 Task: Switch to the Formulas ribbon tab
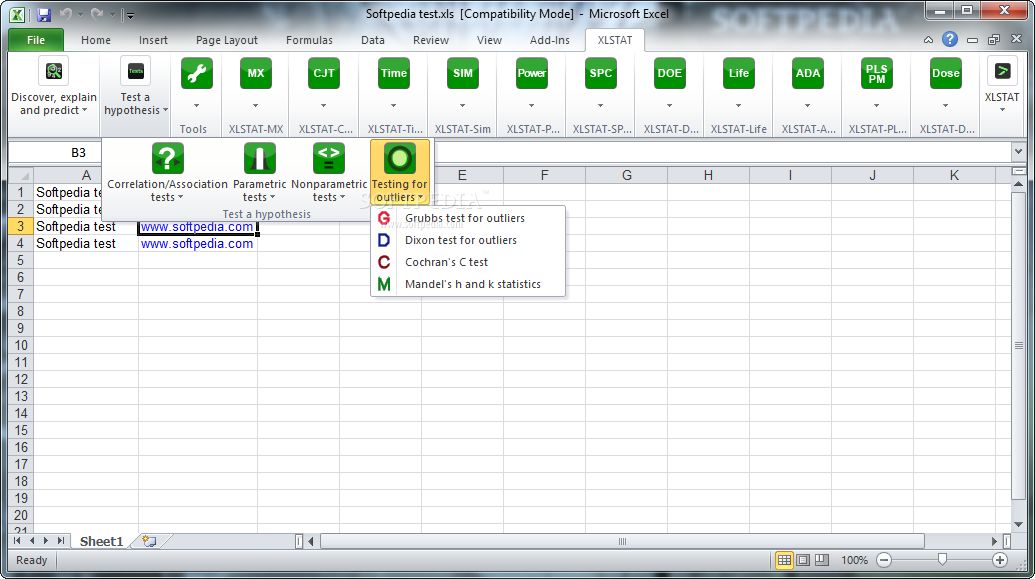tap(309, 40)
